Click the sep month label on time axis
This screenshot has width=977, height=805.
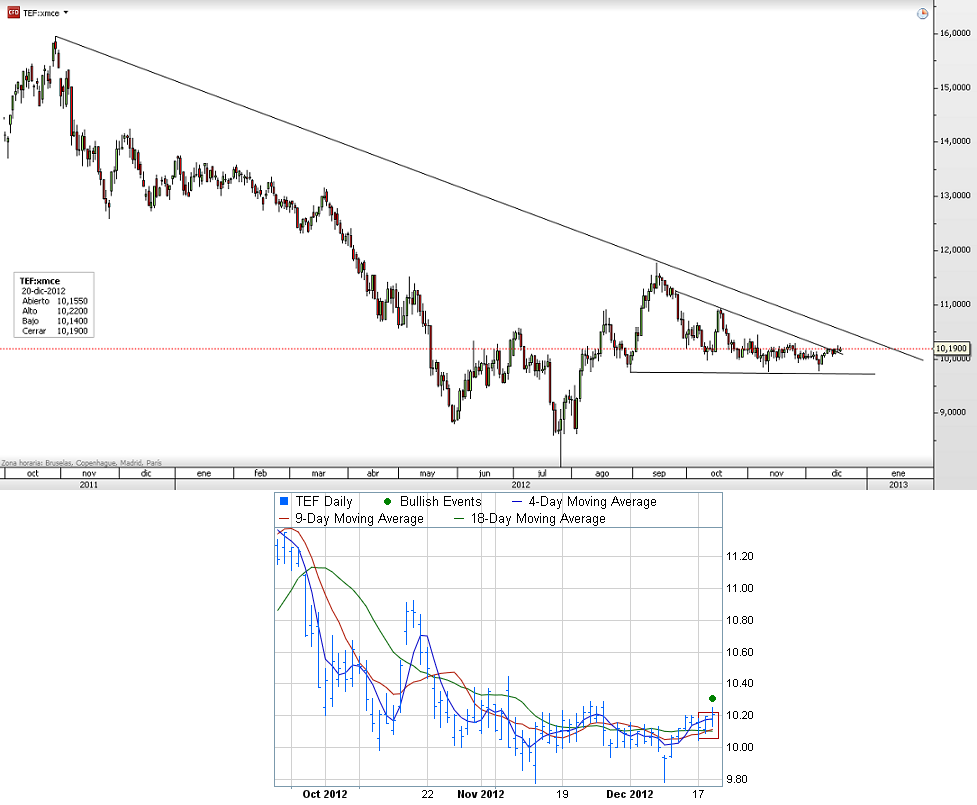click(x=659, y=474)
